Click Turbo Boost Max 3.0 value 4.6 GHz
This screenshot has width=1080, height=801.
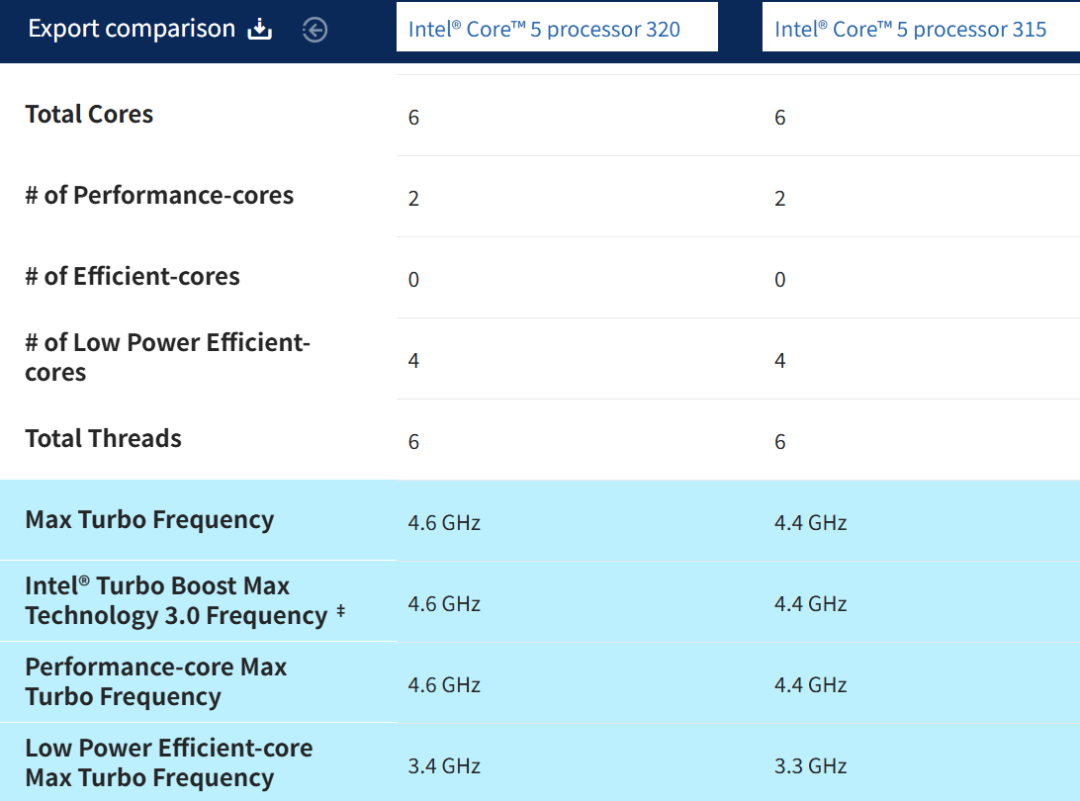point(444,604)
